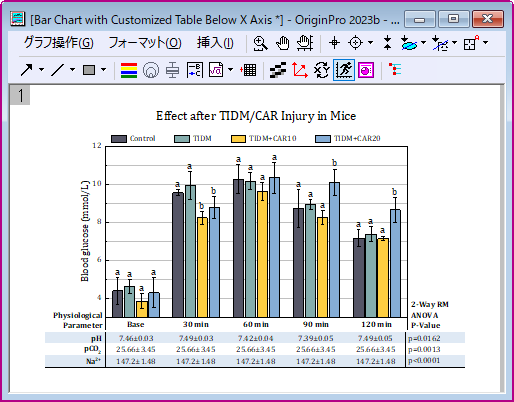
Task: Select the Blood glucose Y axis title
Action: pyautogui.click(x=85, y=231)
